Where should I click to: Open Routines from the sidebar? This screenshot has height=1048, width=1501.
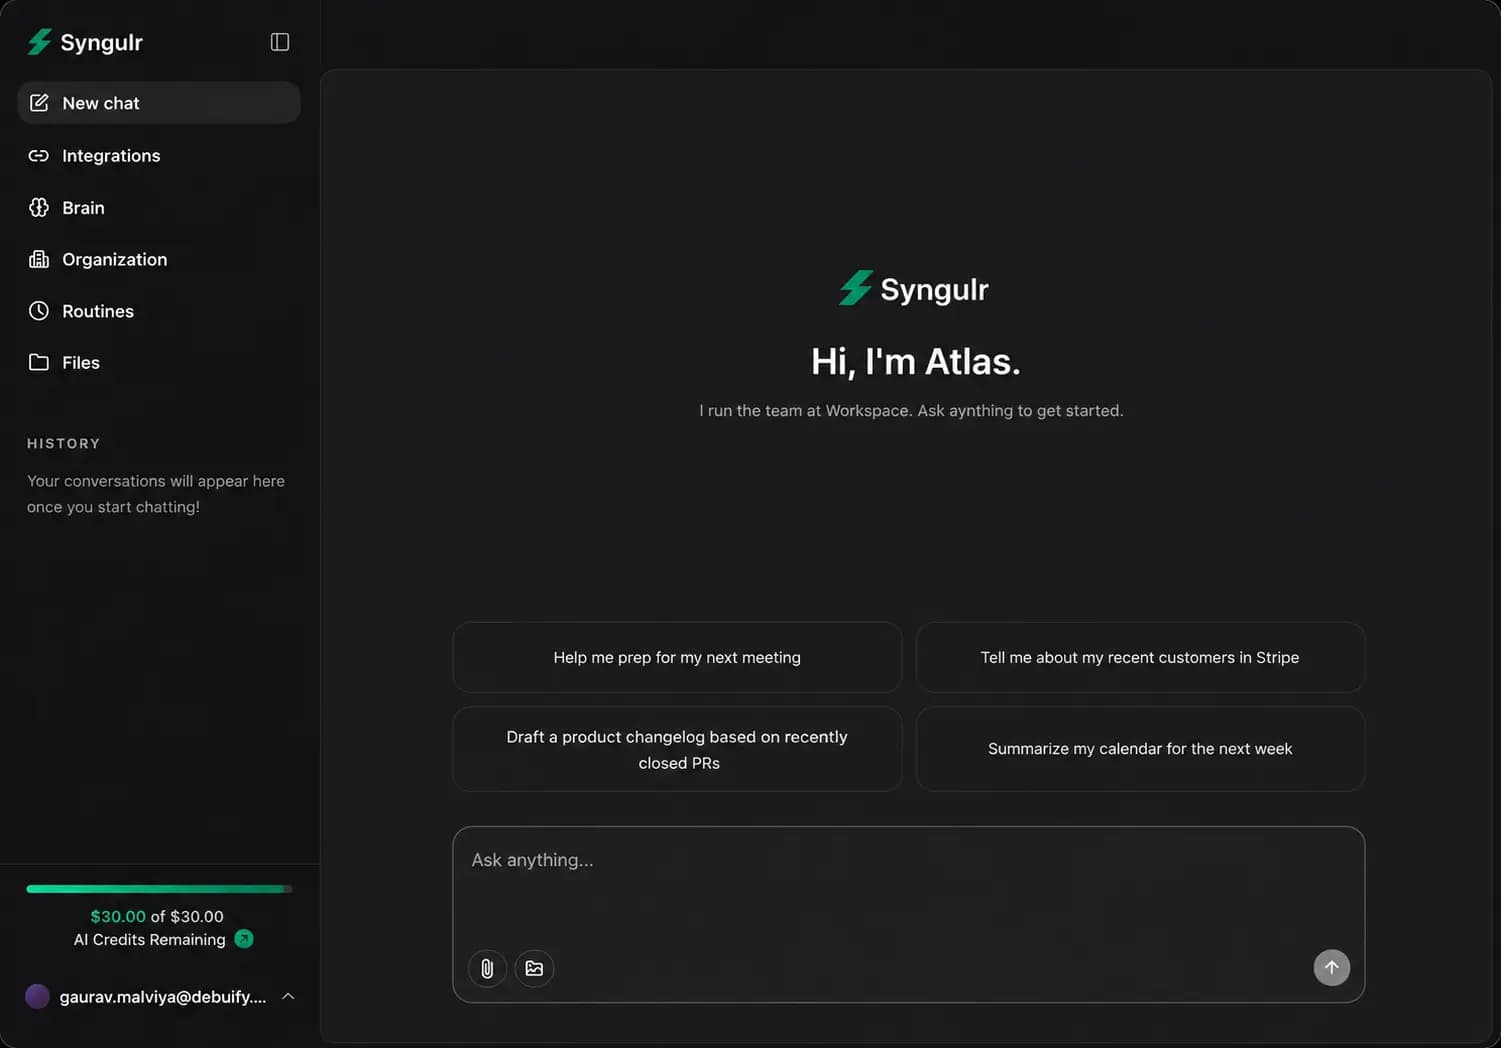[159, 311]
